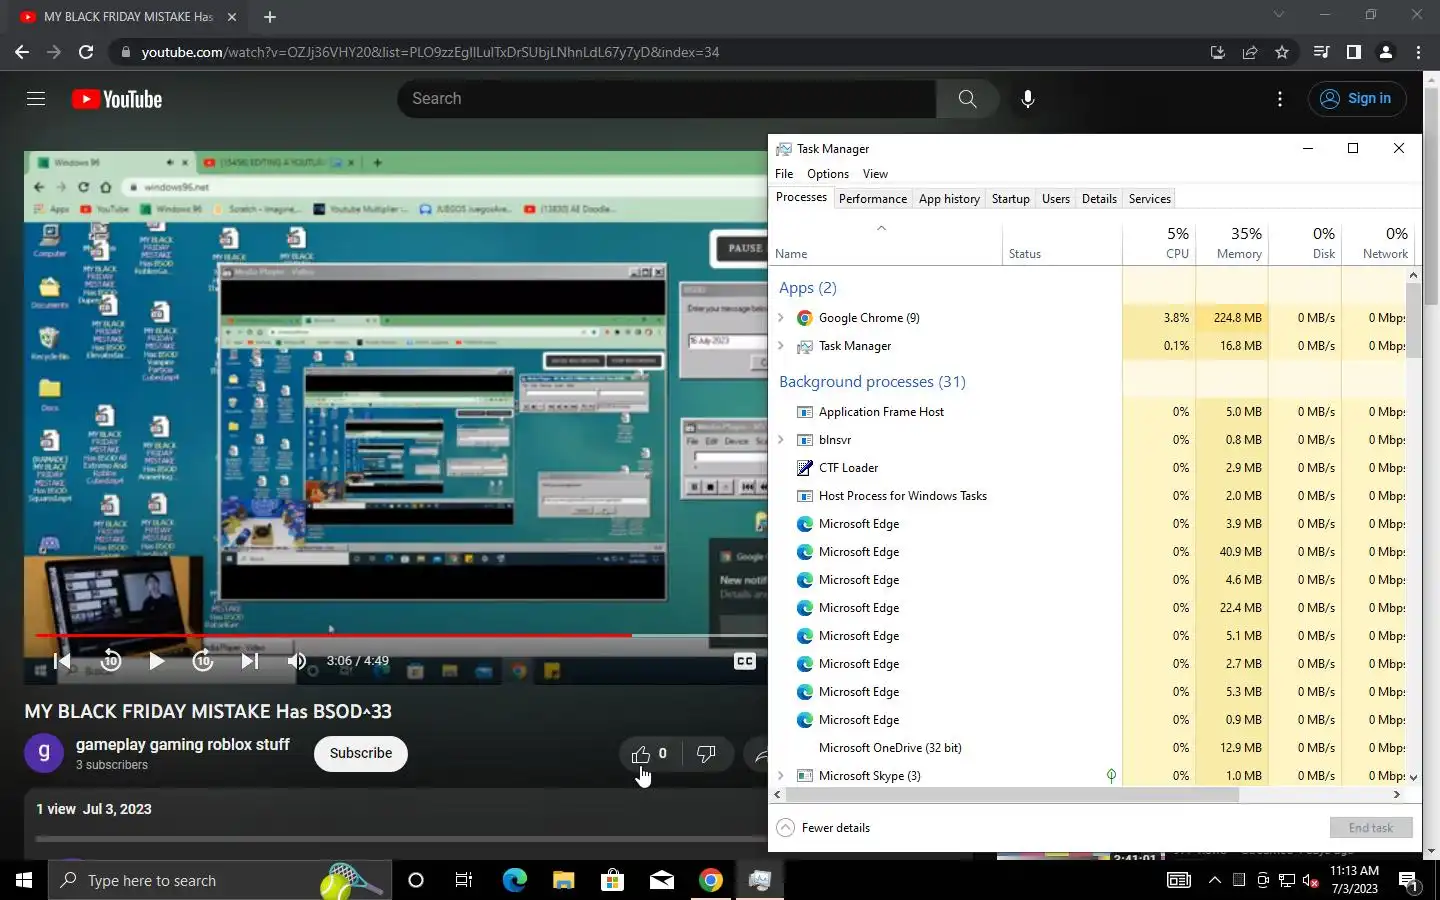Sort processes by CPU column
This screenshot has height=900, width=1440.
click(x=1160, y=243)
